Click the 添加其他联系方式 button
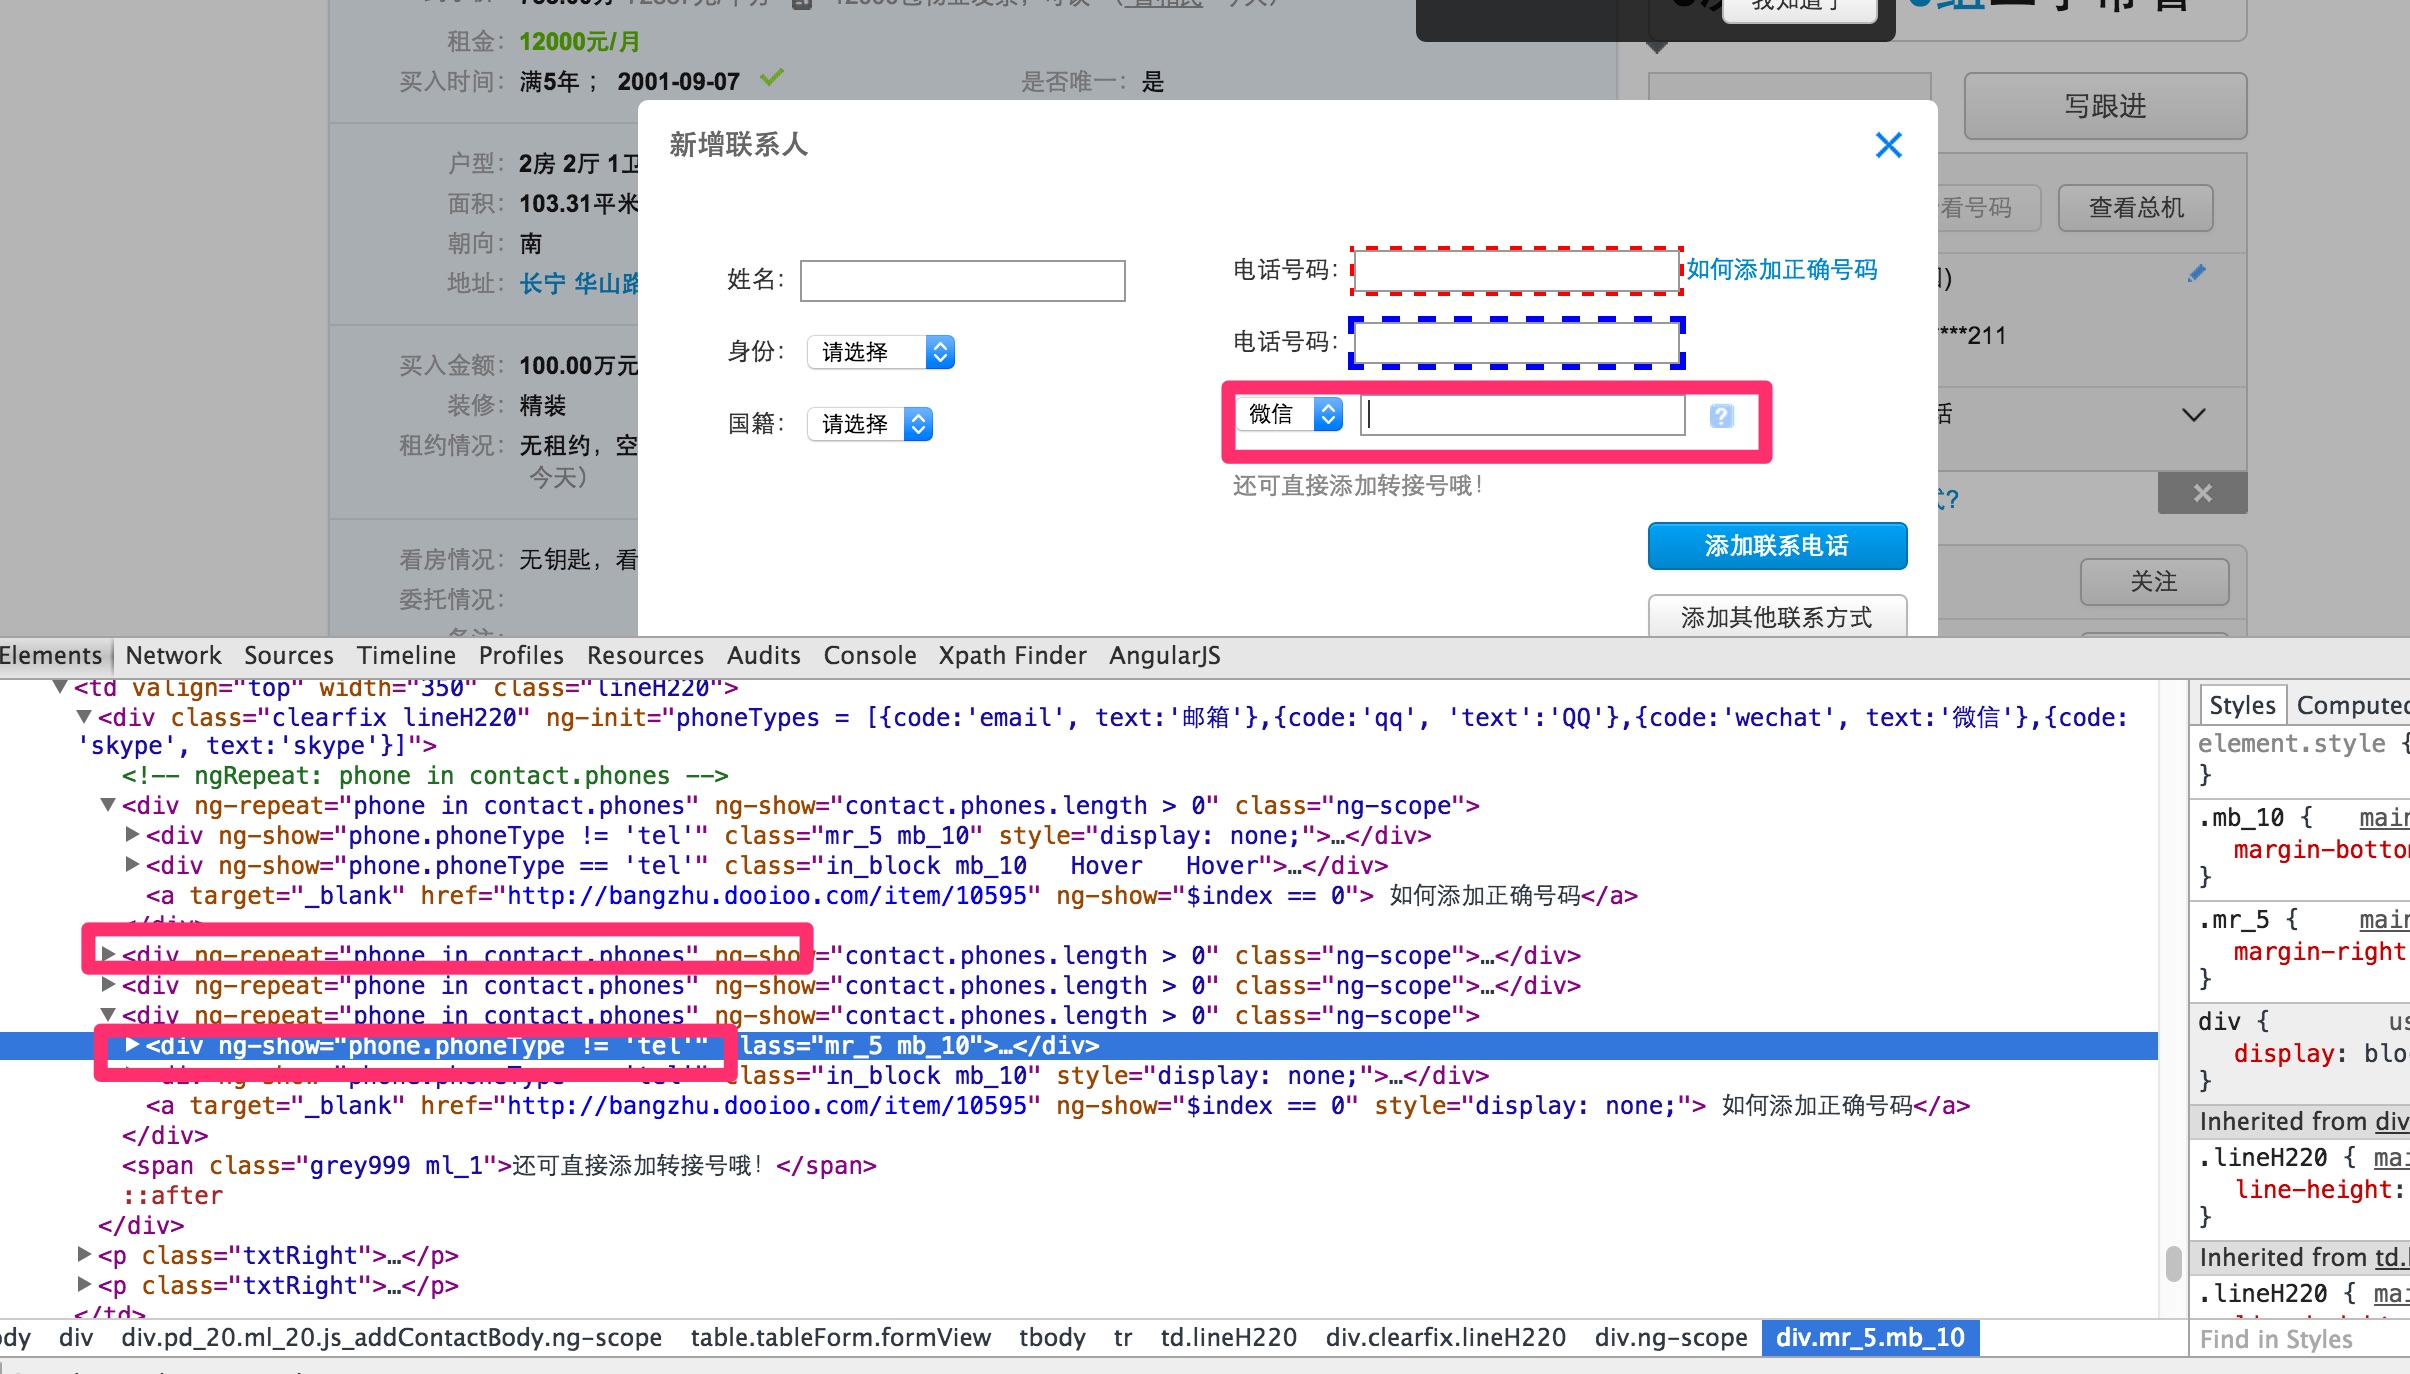 pyautogui.click(x=1777, y=616)
